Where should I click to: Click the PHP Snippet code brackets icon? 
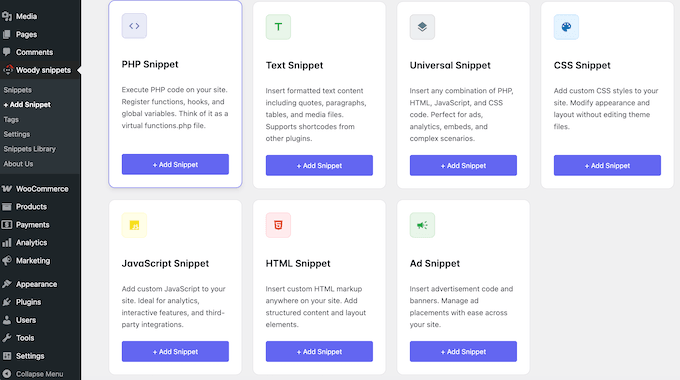click(134, 26)
